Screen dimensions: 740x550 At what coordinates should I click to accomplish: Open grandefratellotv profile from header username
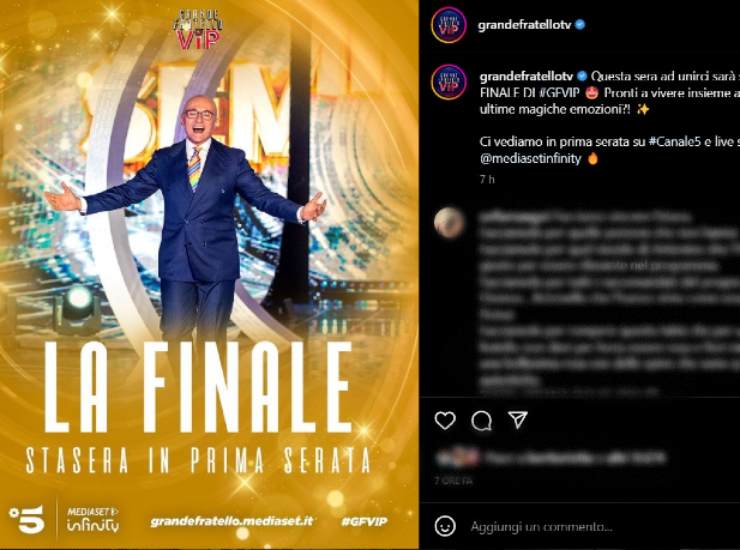click(525, 25)
